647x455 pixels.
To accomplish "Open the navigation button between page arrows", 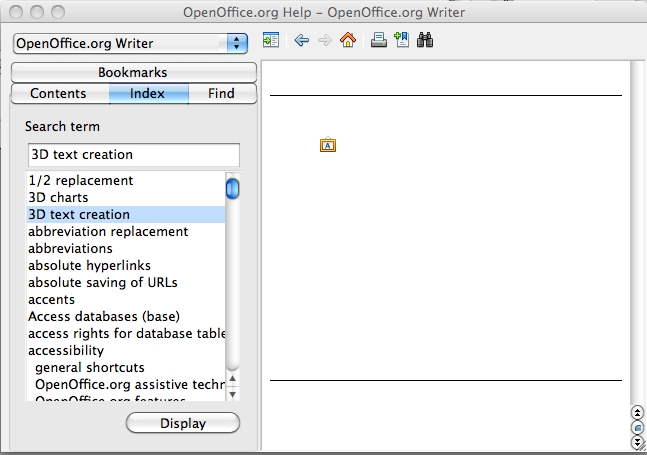I will [637, 426].
